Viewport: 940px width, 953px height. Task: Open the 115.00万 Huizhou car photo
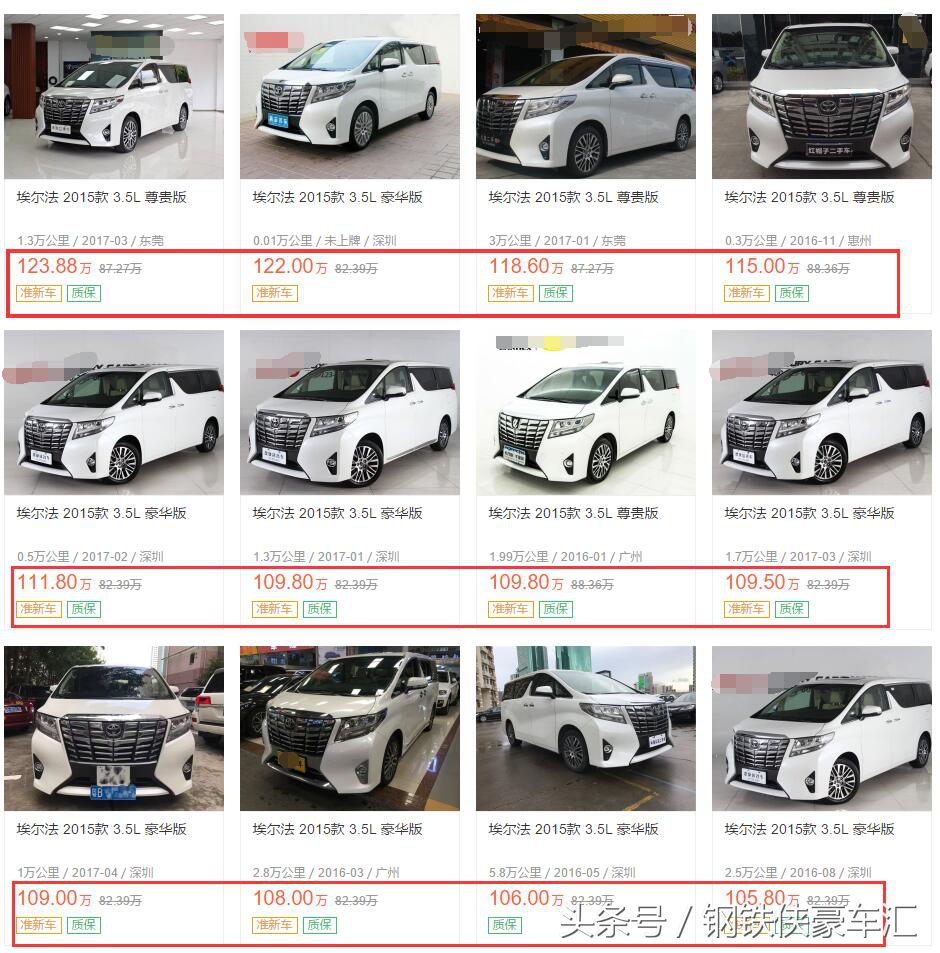(x=822, y=97)
